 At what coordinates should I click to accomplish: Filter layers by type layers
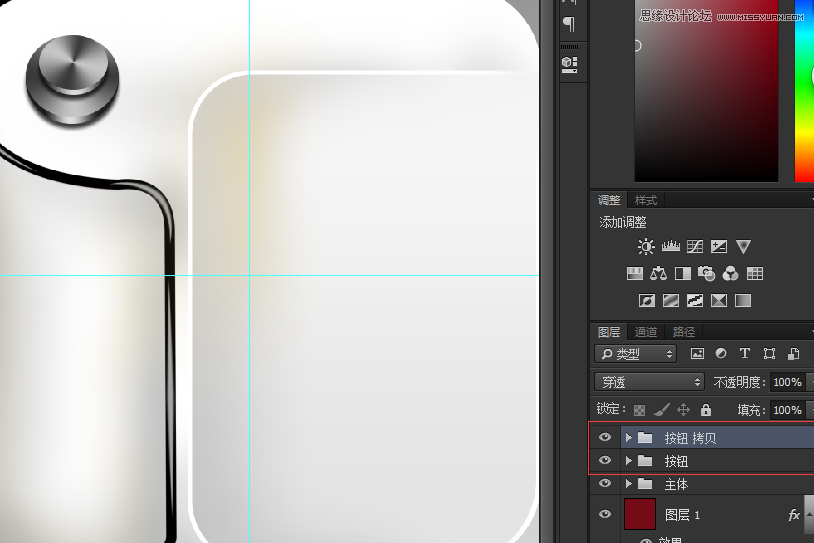pyautogui.click(x=744, y=354)
